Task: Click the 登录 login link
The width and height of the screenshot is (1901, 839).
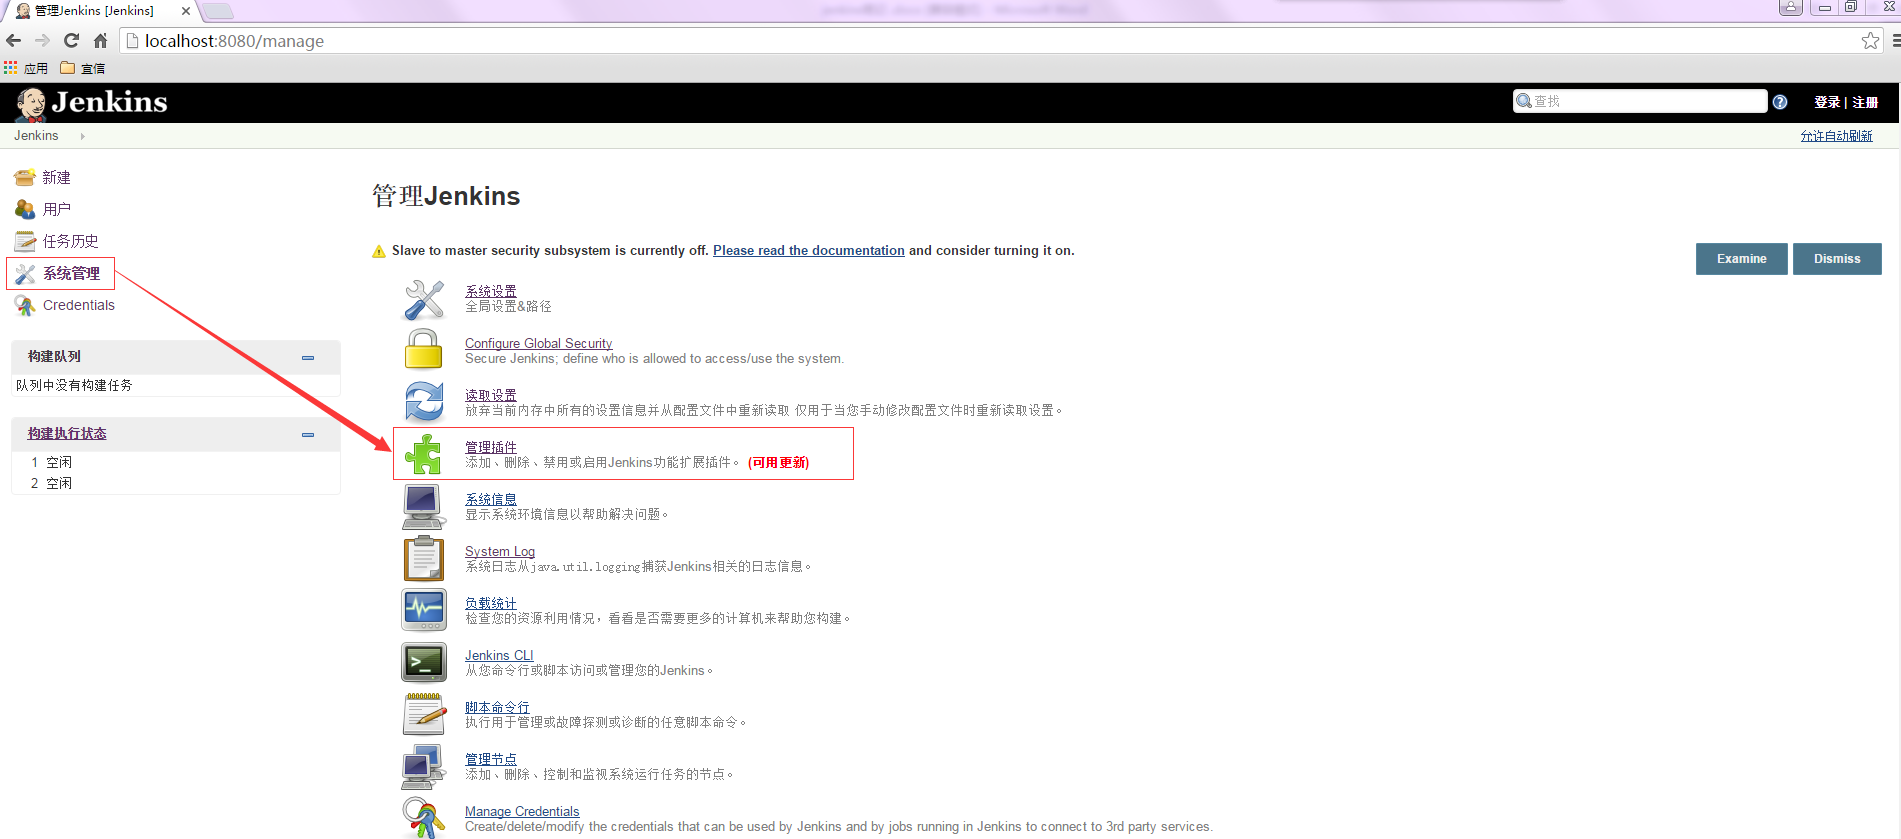Action: click(x=1827, y=102)
